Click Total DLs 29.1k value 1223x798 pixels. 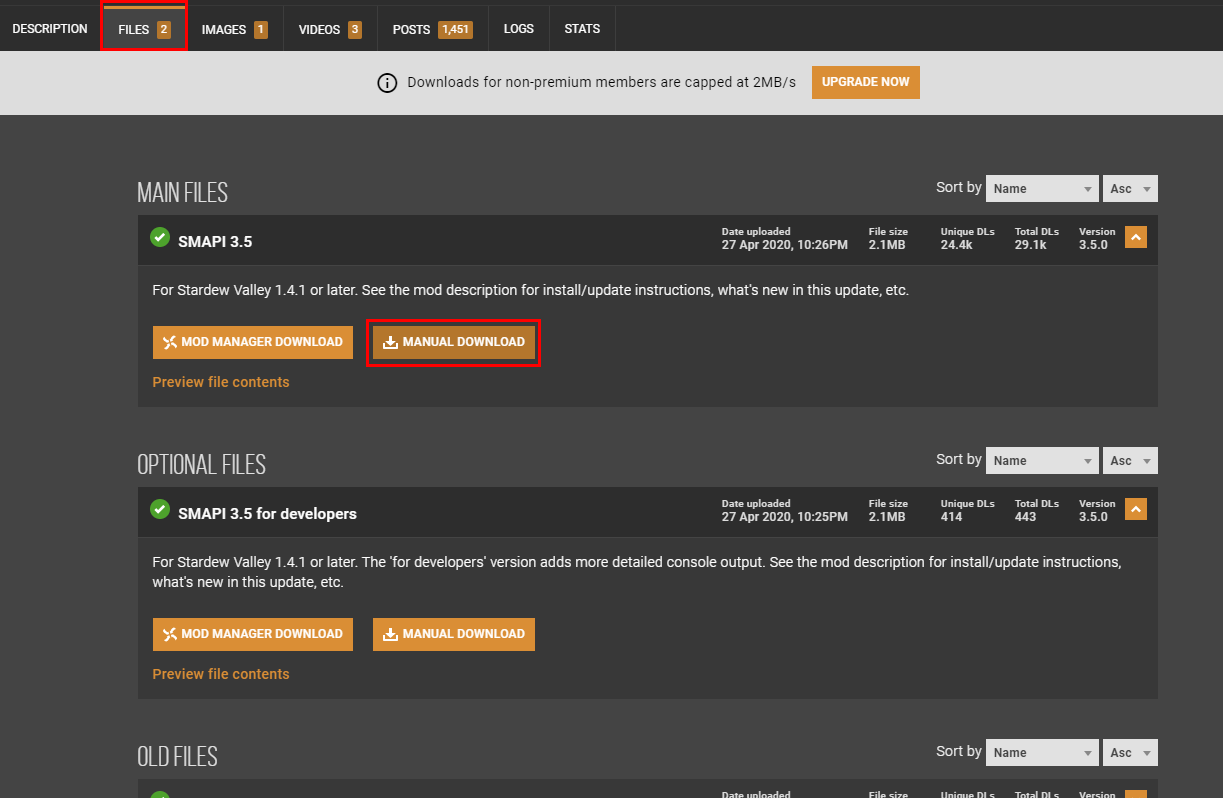[x=1031, y=245]
